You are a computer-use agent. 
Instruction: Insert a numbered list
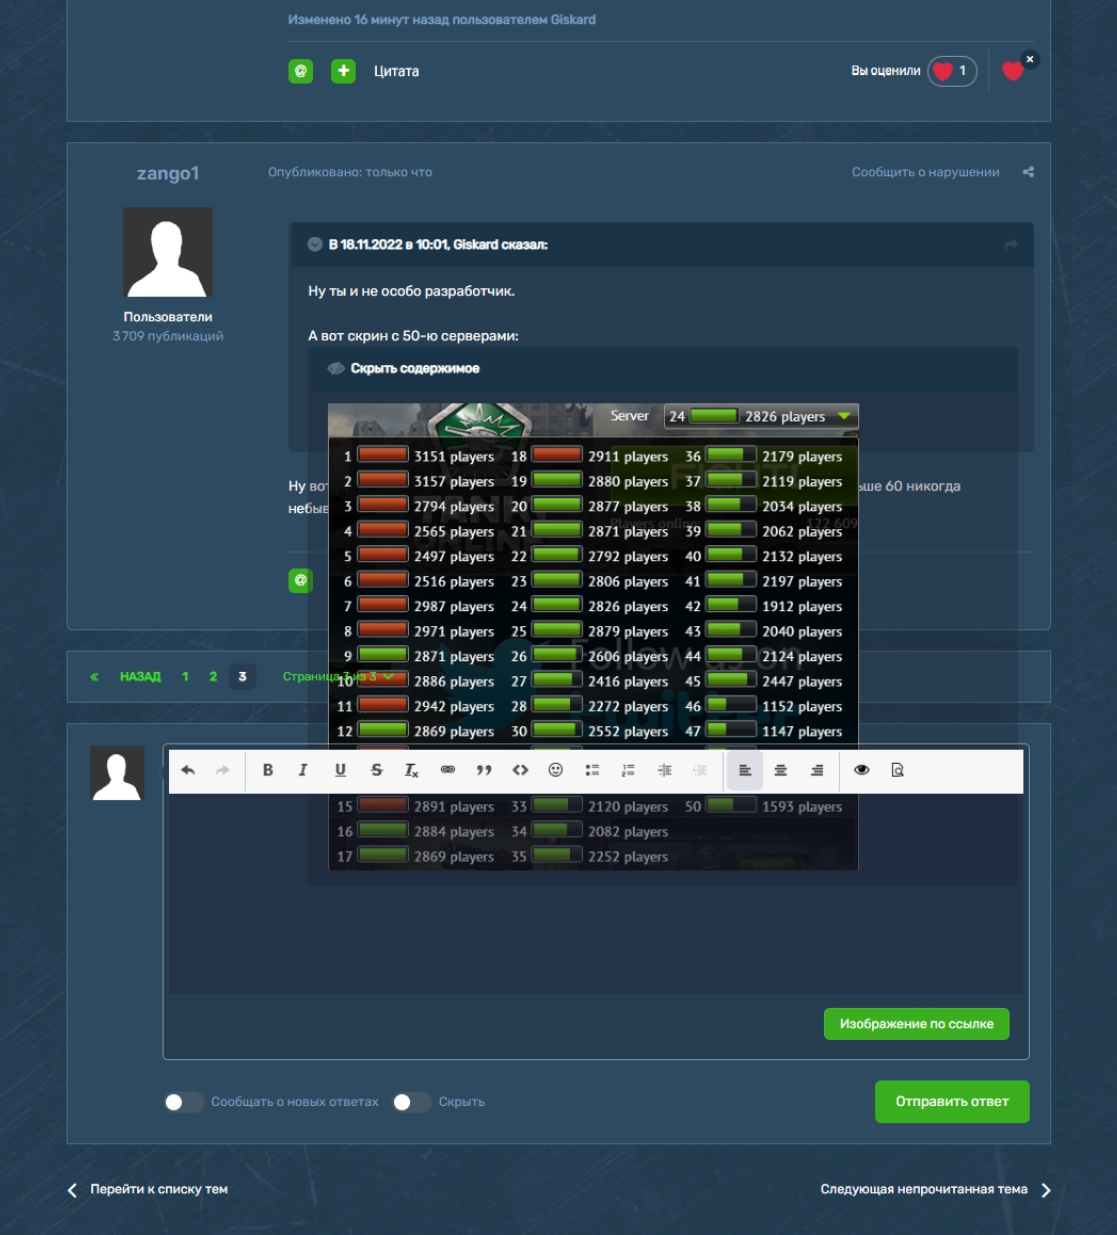tap(628, 770)
